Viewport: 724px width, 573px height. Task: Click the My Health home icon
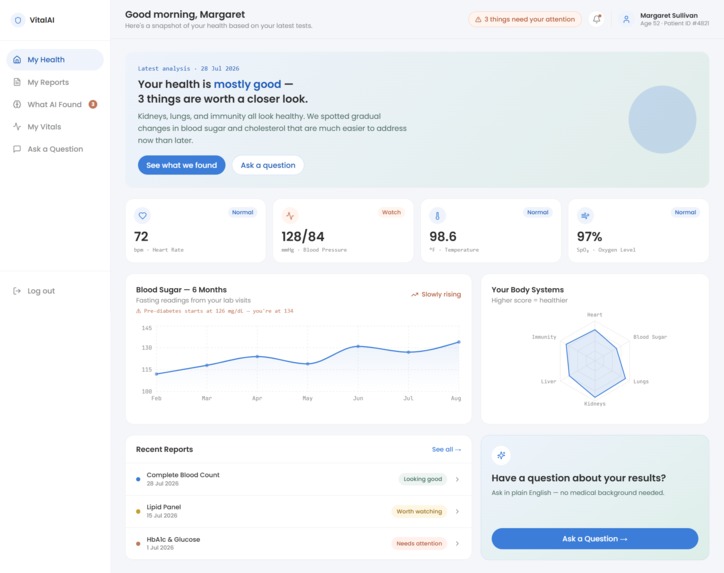click(x=17, y=60)
